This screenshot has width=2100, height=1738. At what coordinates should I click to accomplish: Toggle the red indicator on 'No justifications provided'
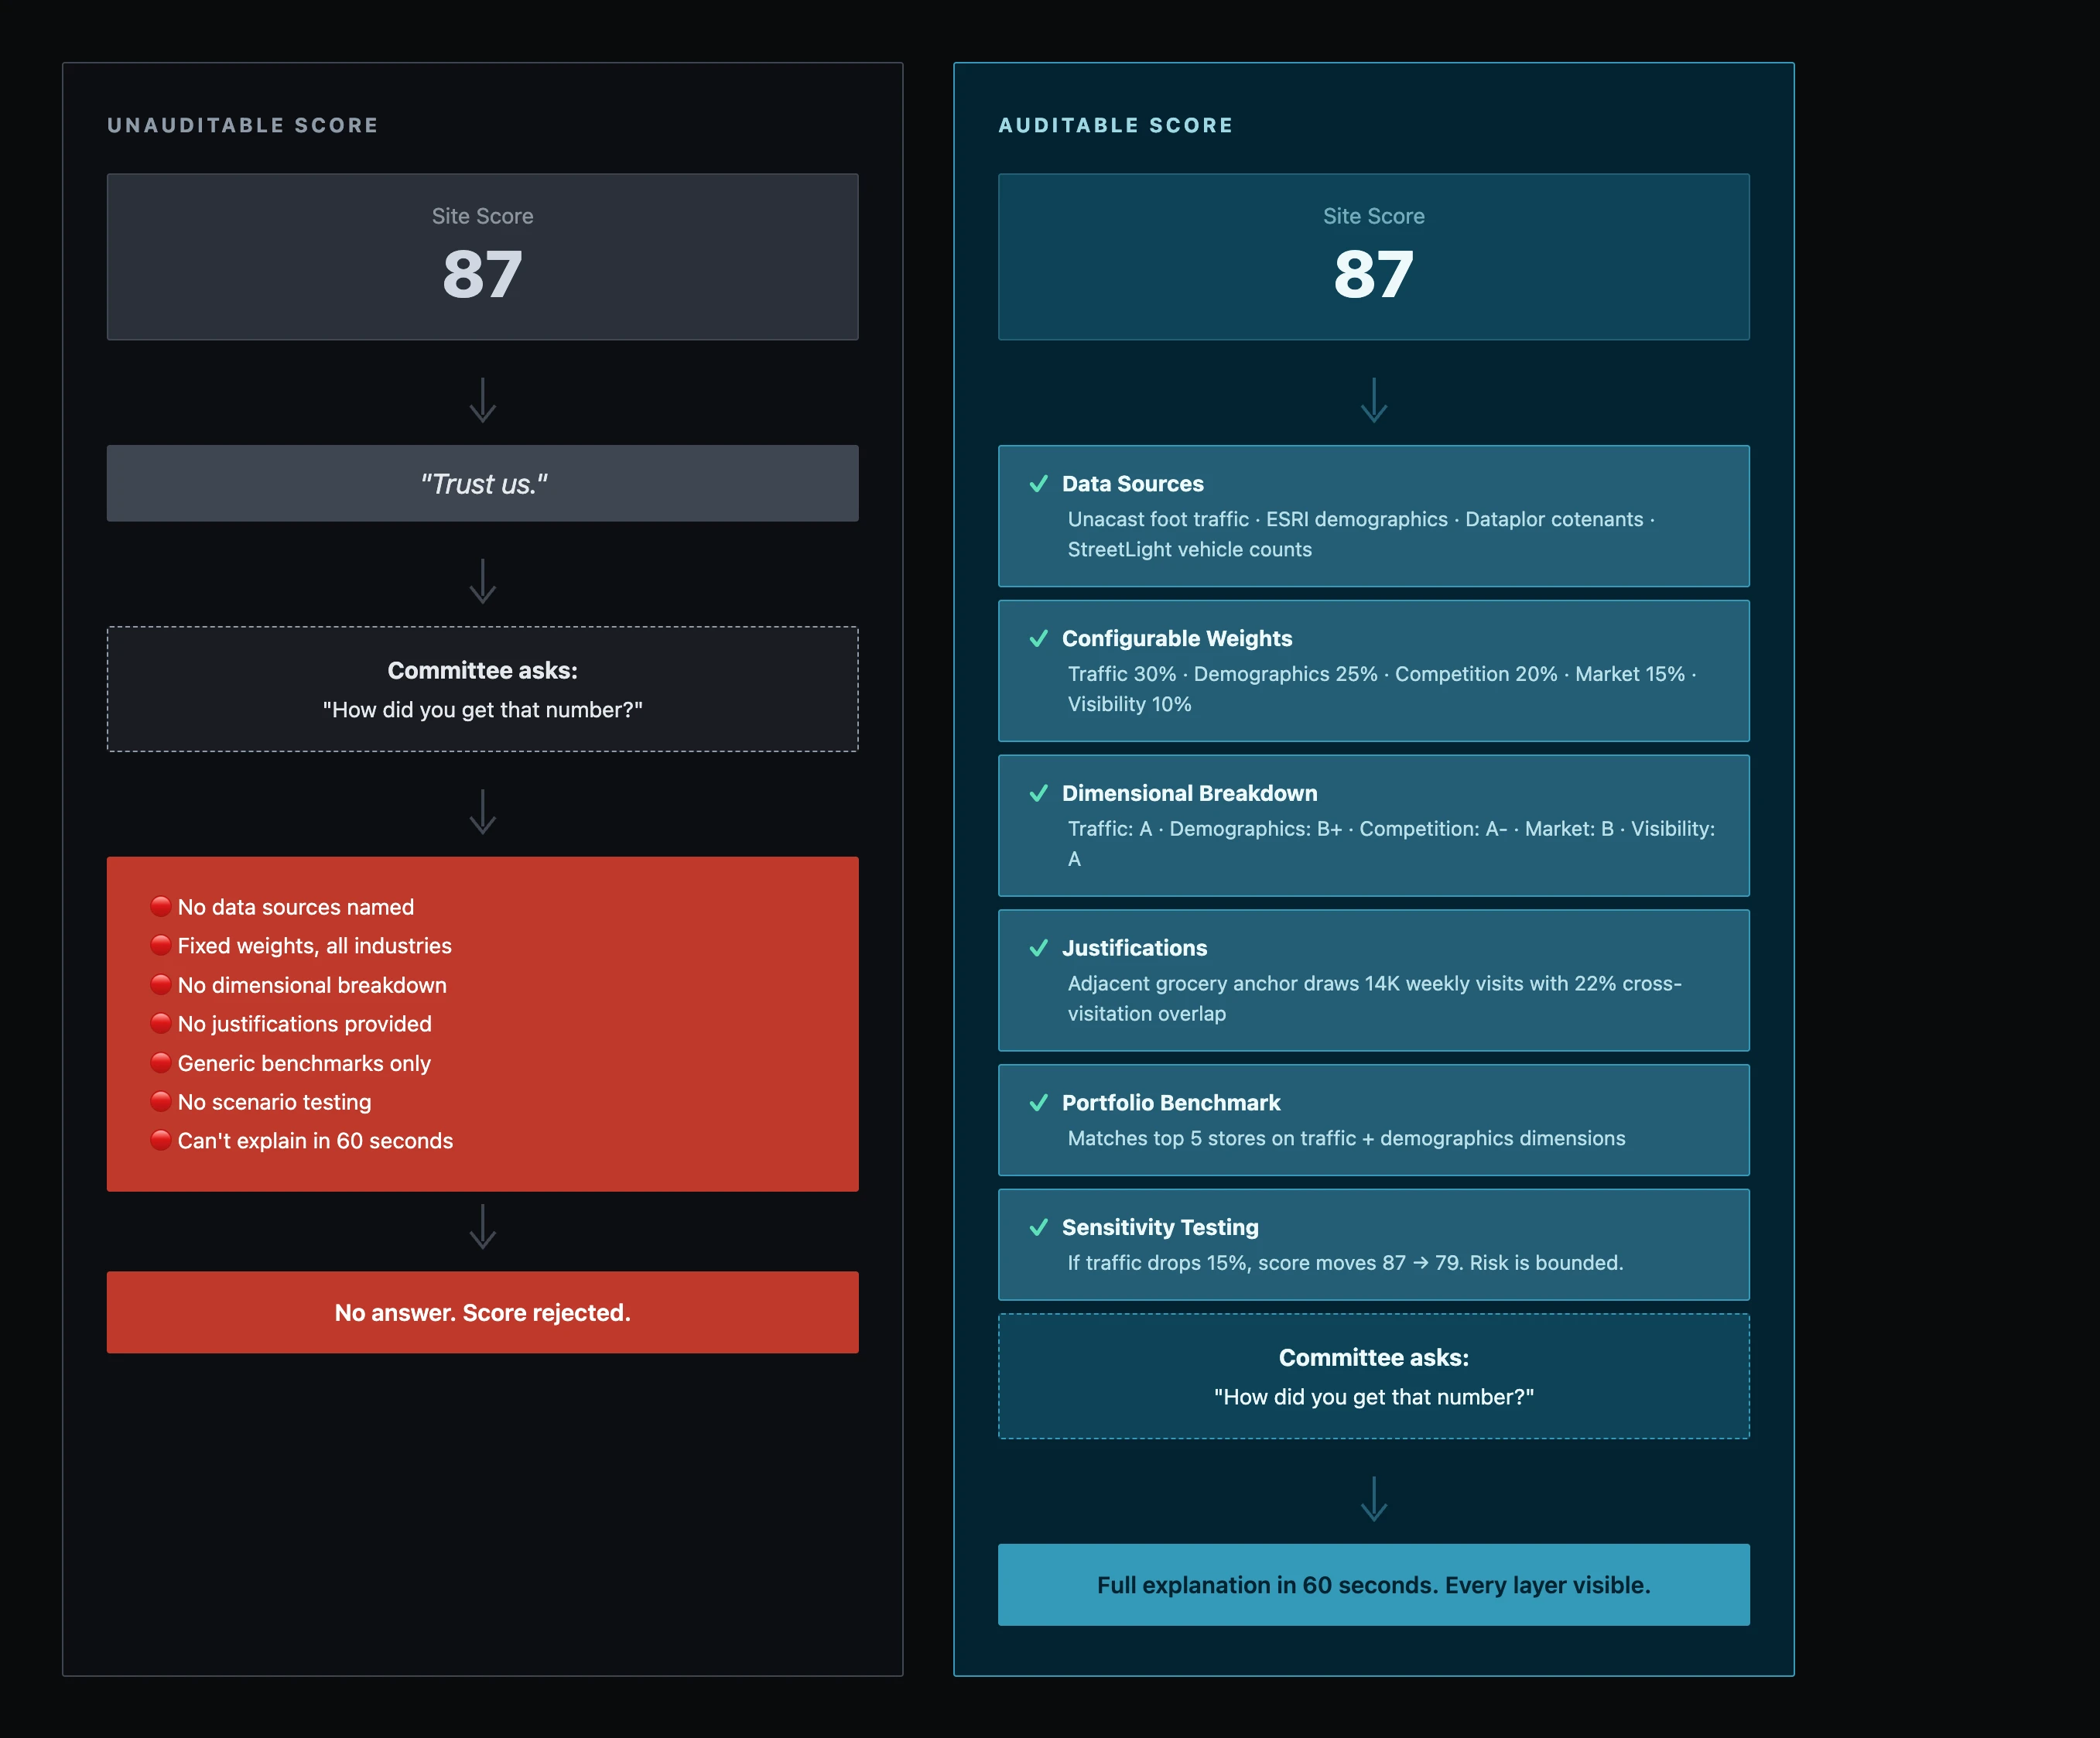(161, 1024)
